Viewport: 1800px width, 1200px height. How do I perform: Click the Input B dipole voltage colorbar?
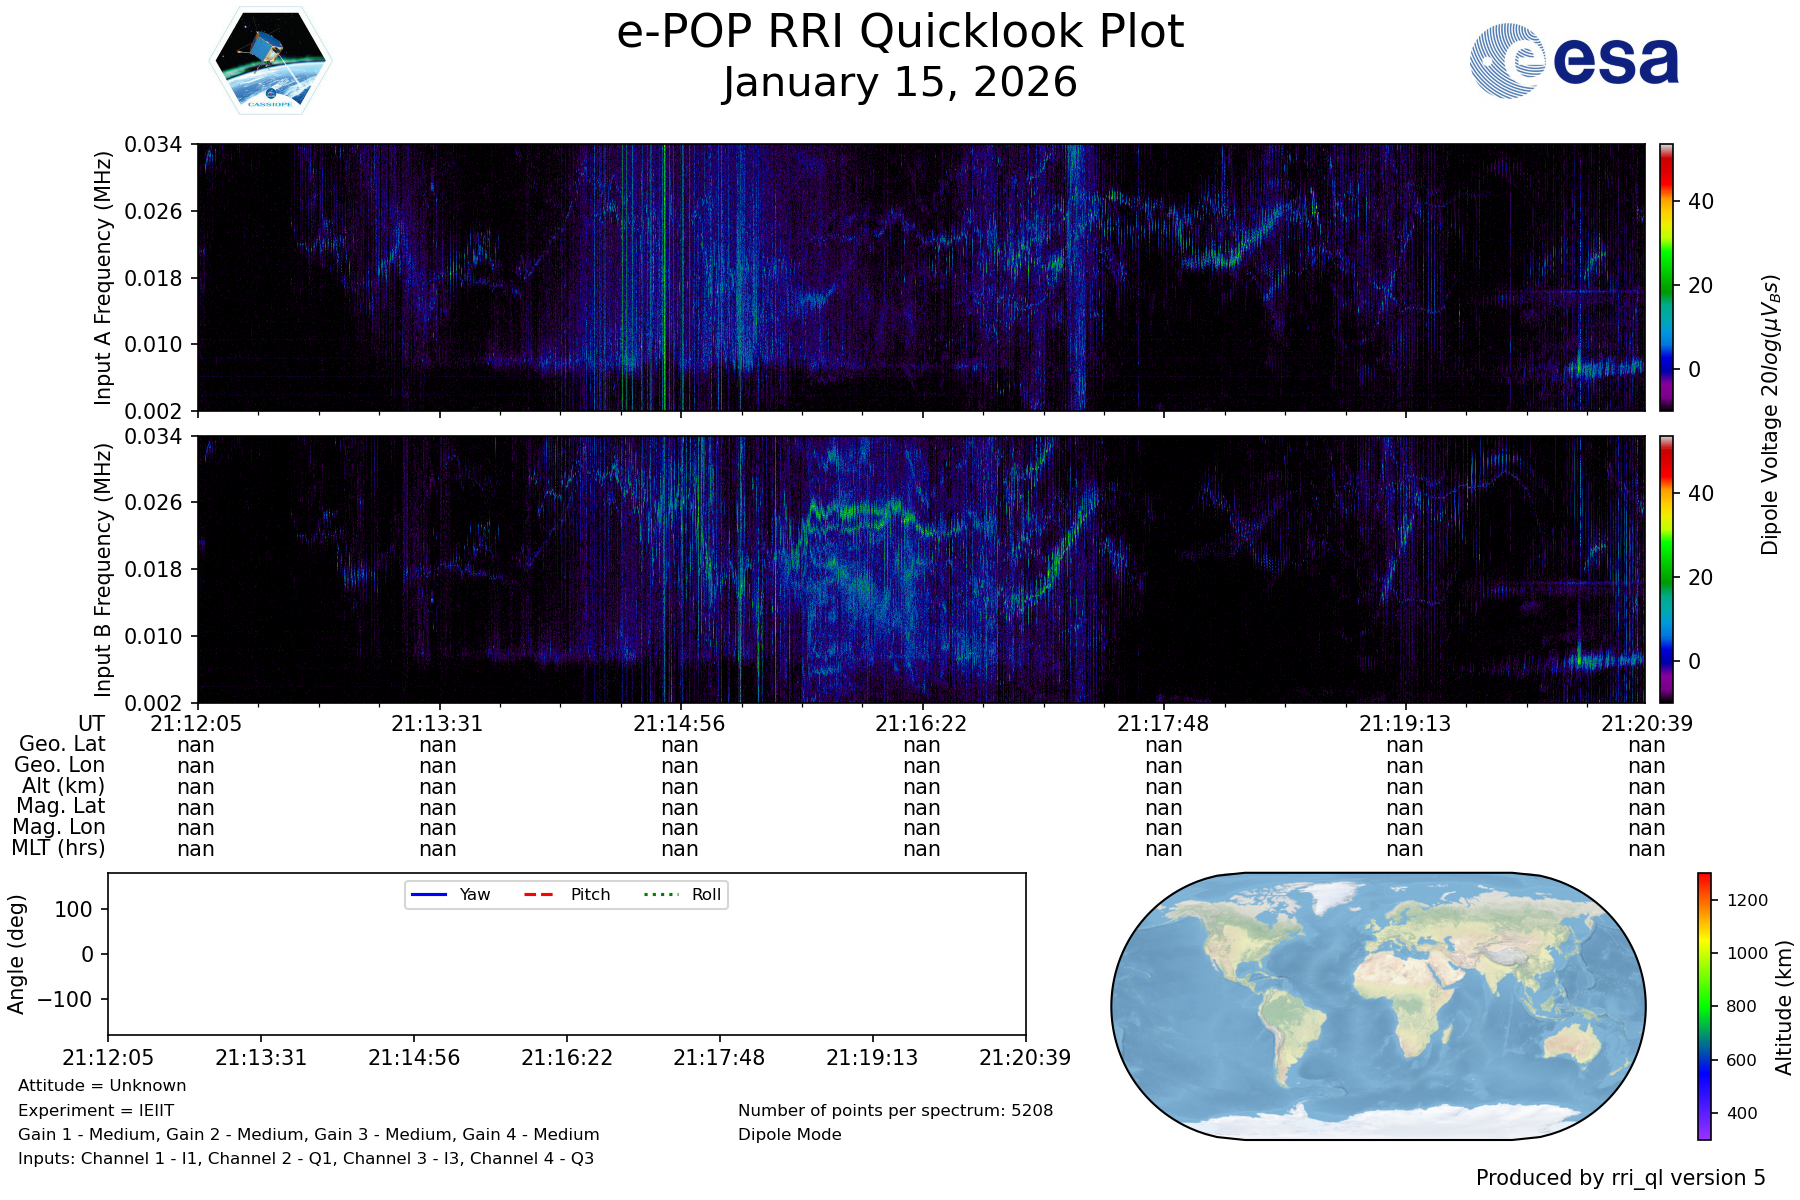(x=1666, y=569)
